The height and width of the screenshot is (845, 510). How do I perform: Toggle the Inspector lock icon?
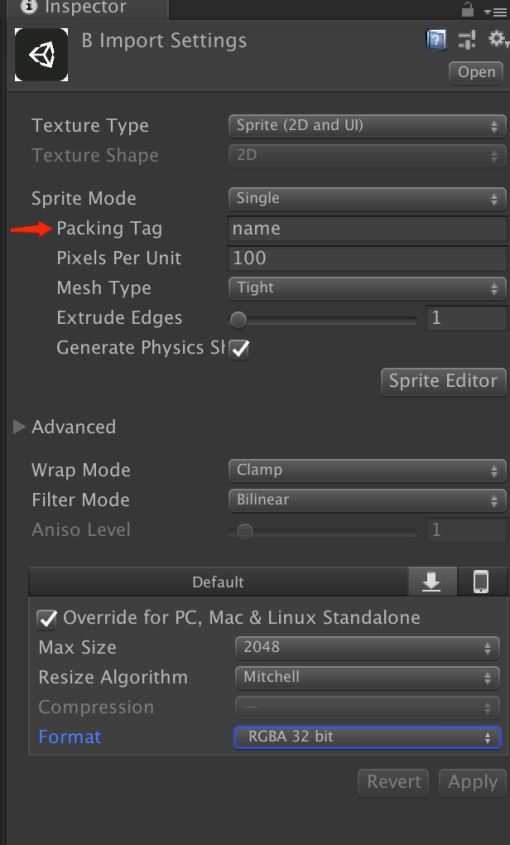click(x=467, y=9)
